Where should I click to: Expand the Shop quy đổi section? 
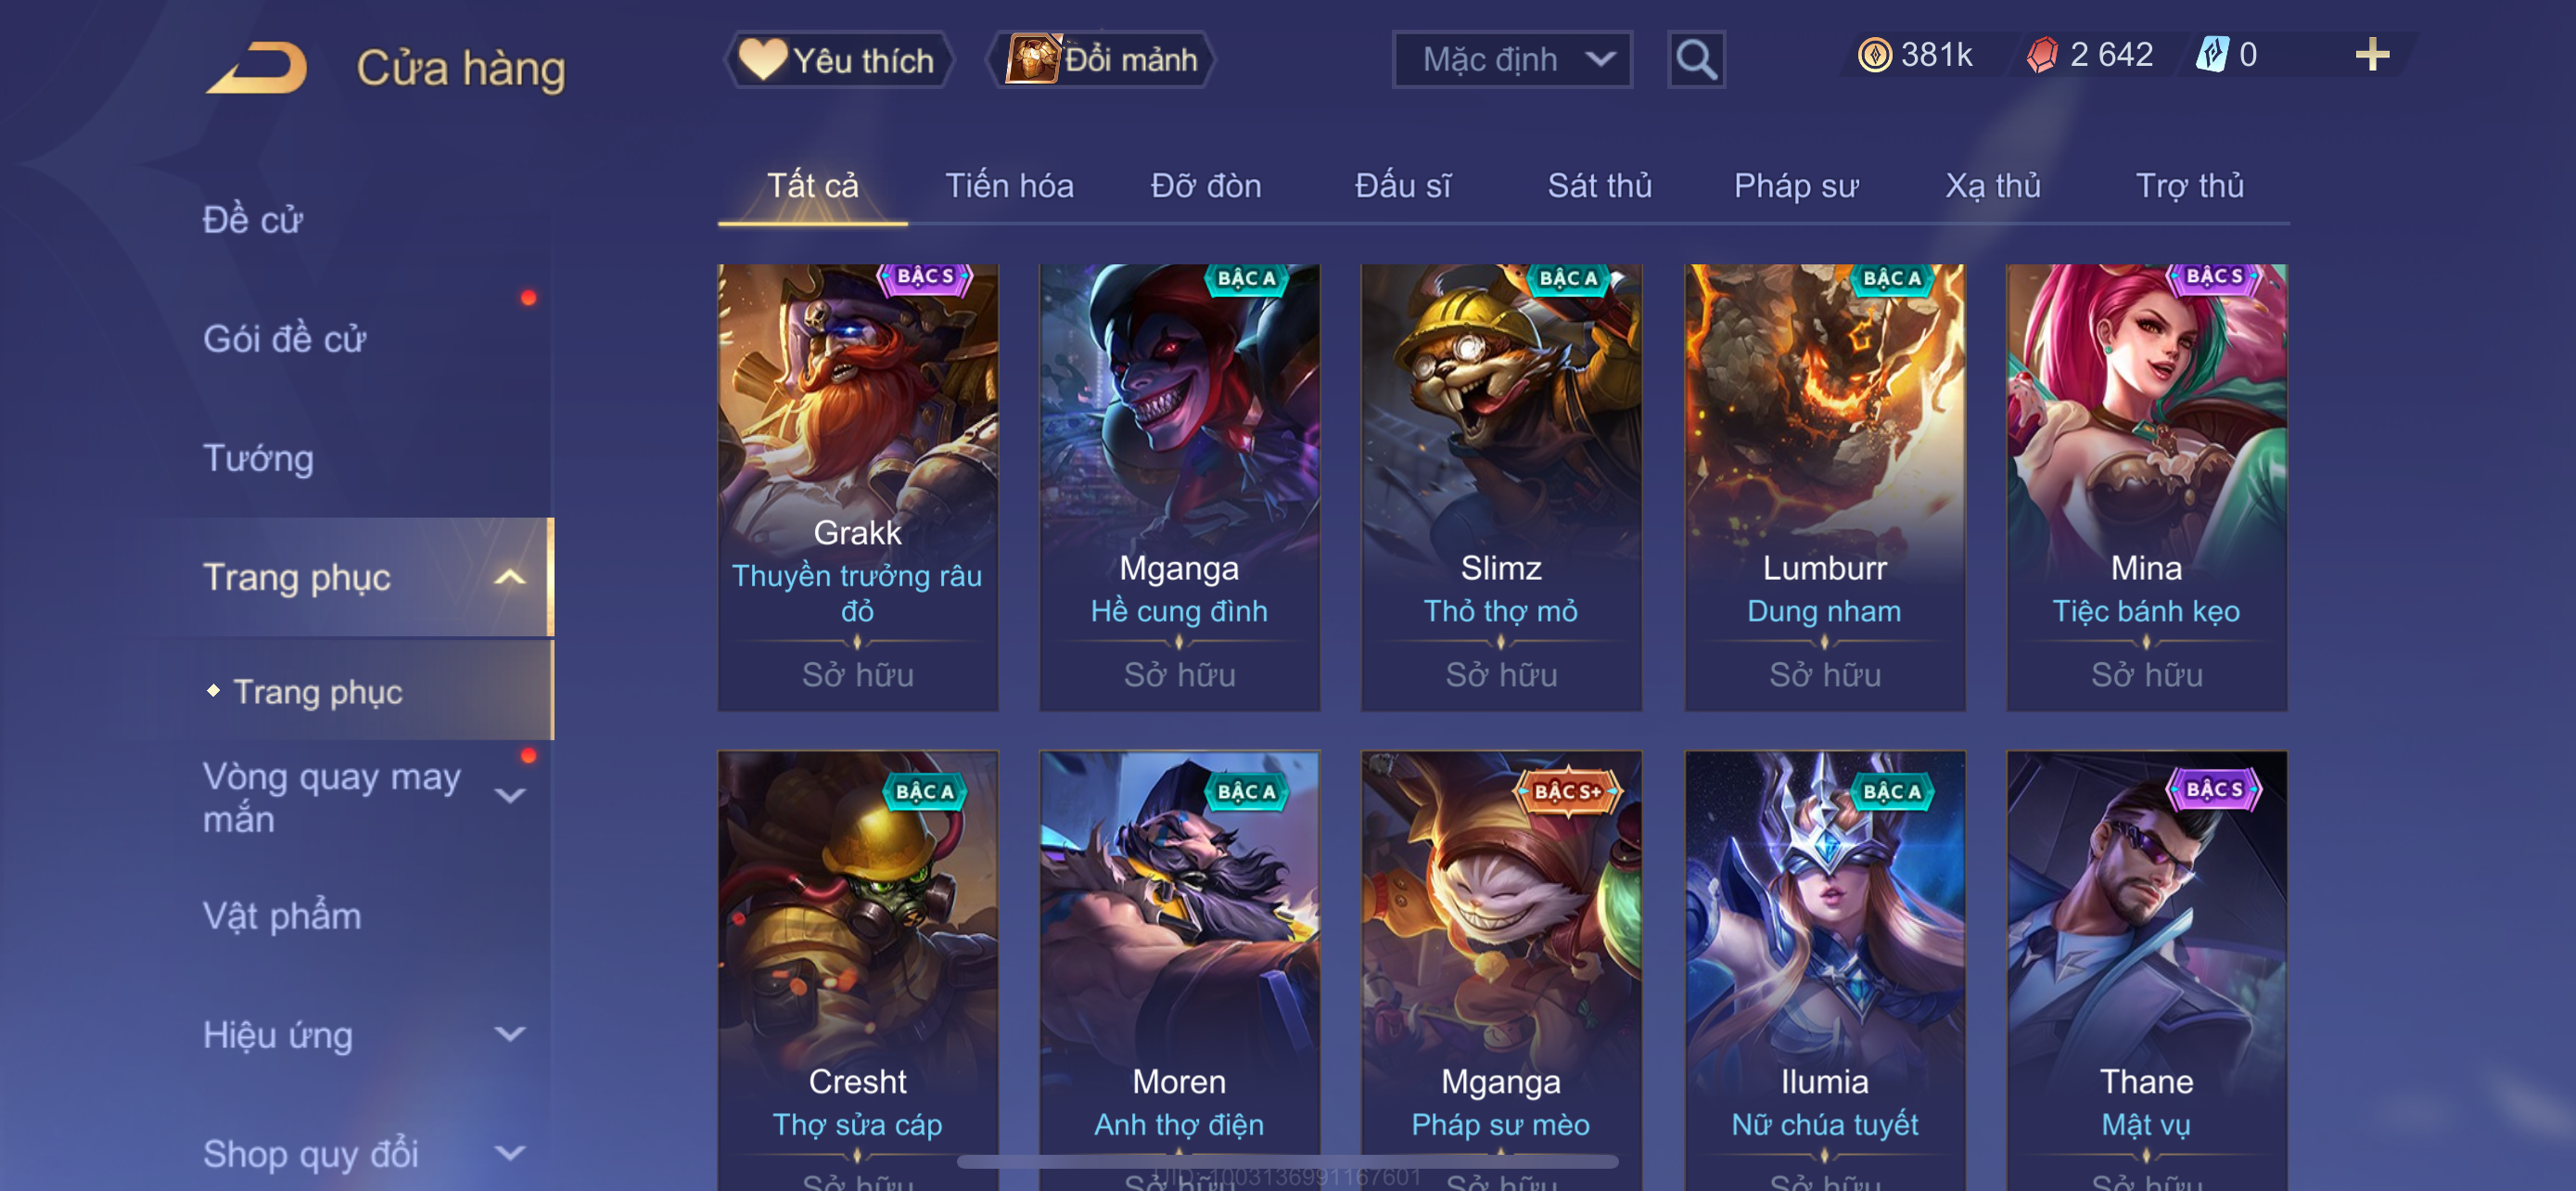click(510, 1153)
